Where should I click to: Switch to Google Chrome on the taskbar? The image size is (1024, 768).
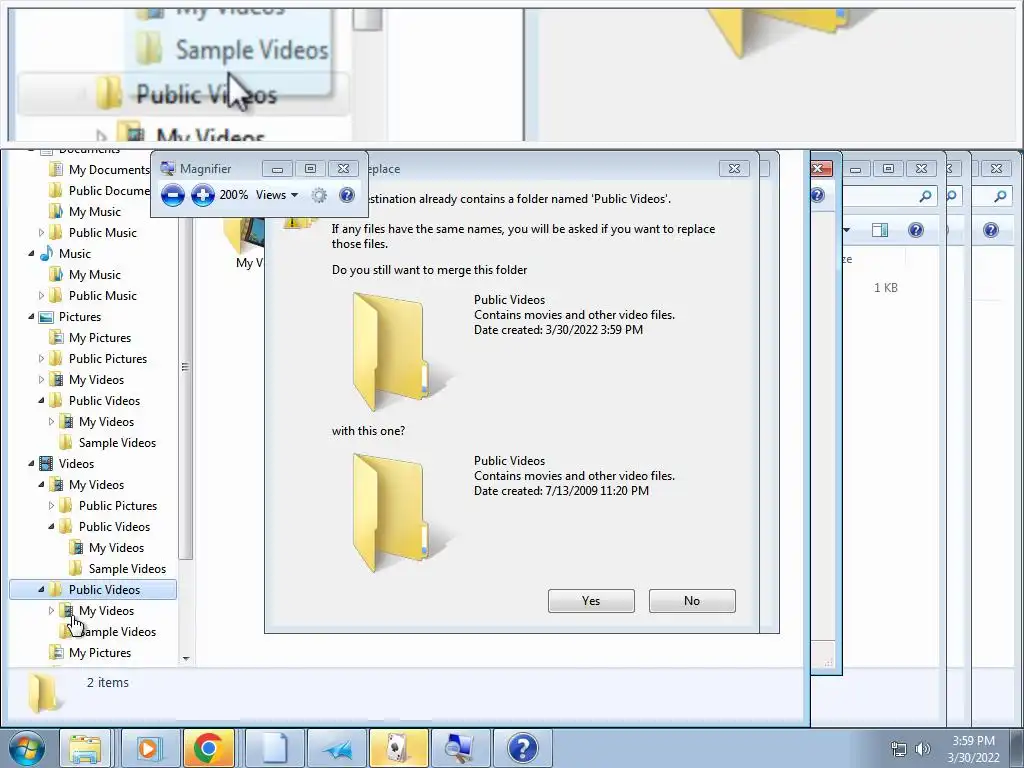click(208, 748)
